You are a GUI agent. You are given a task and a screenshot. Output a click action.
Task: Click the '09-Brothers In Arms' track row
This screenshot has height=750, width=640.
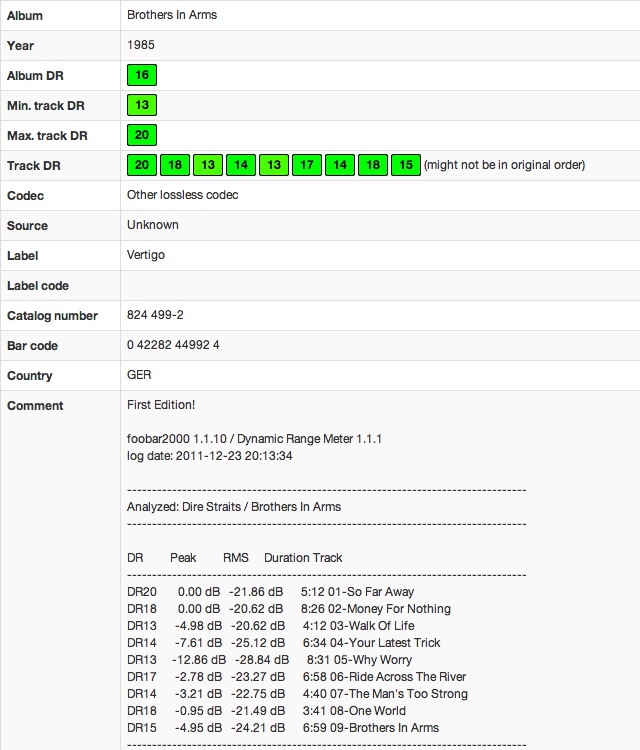(x=283, y=728)
